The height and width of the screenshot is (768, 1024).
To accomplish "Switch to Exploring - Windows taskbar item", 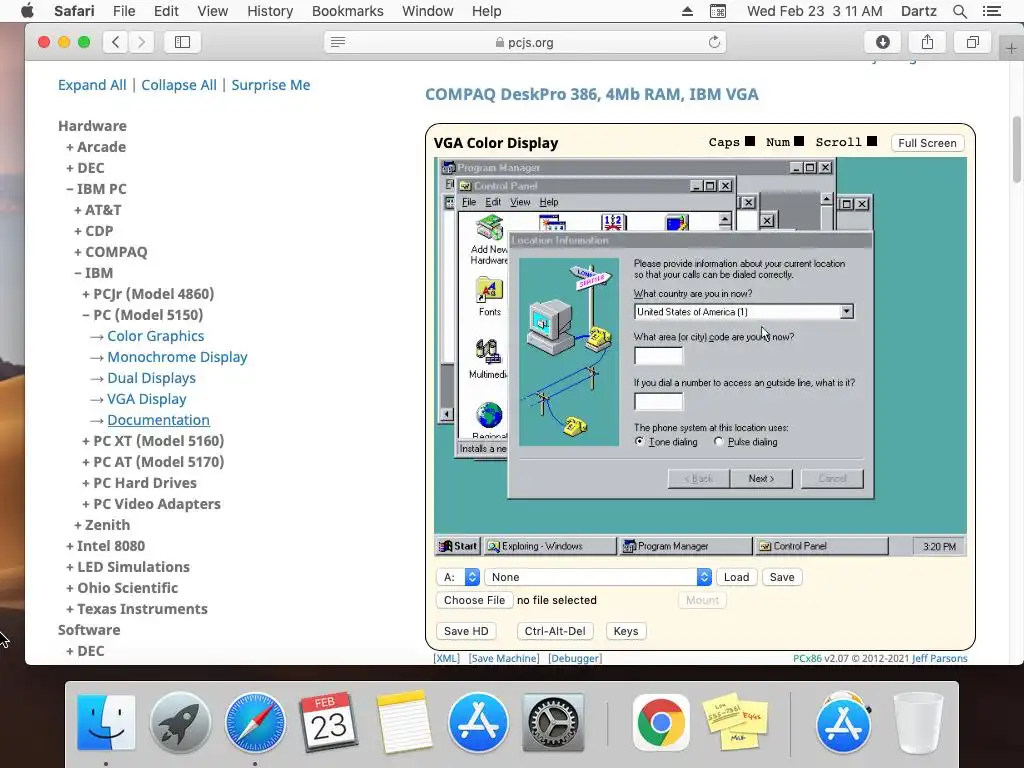I will click(x=550, y=546).
